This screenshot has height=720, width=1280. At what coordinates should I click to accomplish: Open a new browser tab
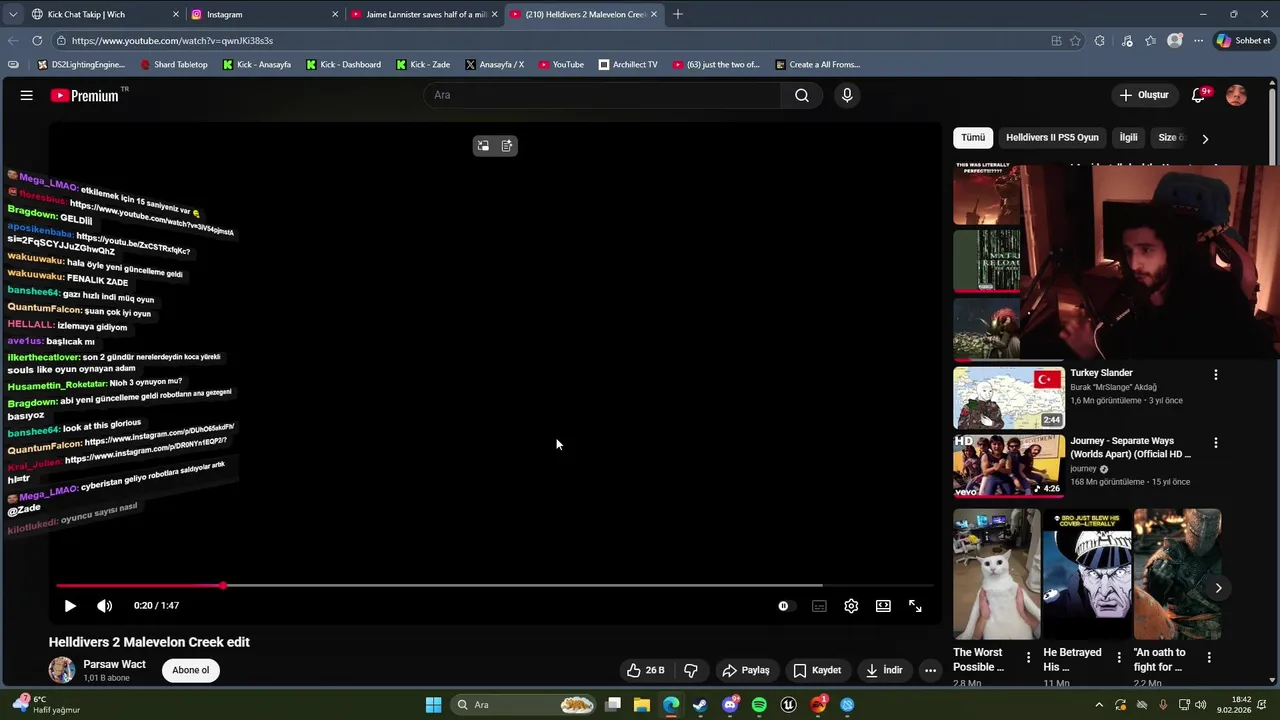click(678, 14)
